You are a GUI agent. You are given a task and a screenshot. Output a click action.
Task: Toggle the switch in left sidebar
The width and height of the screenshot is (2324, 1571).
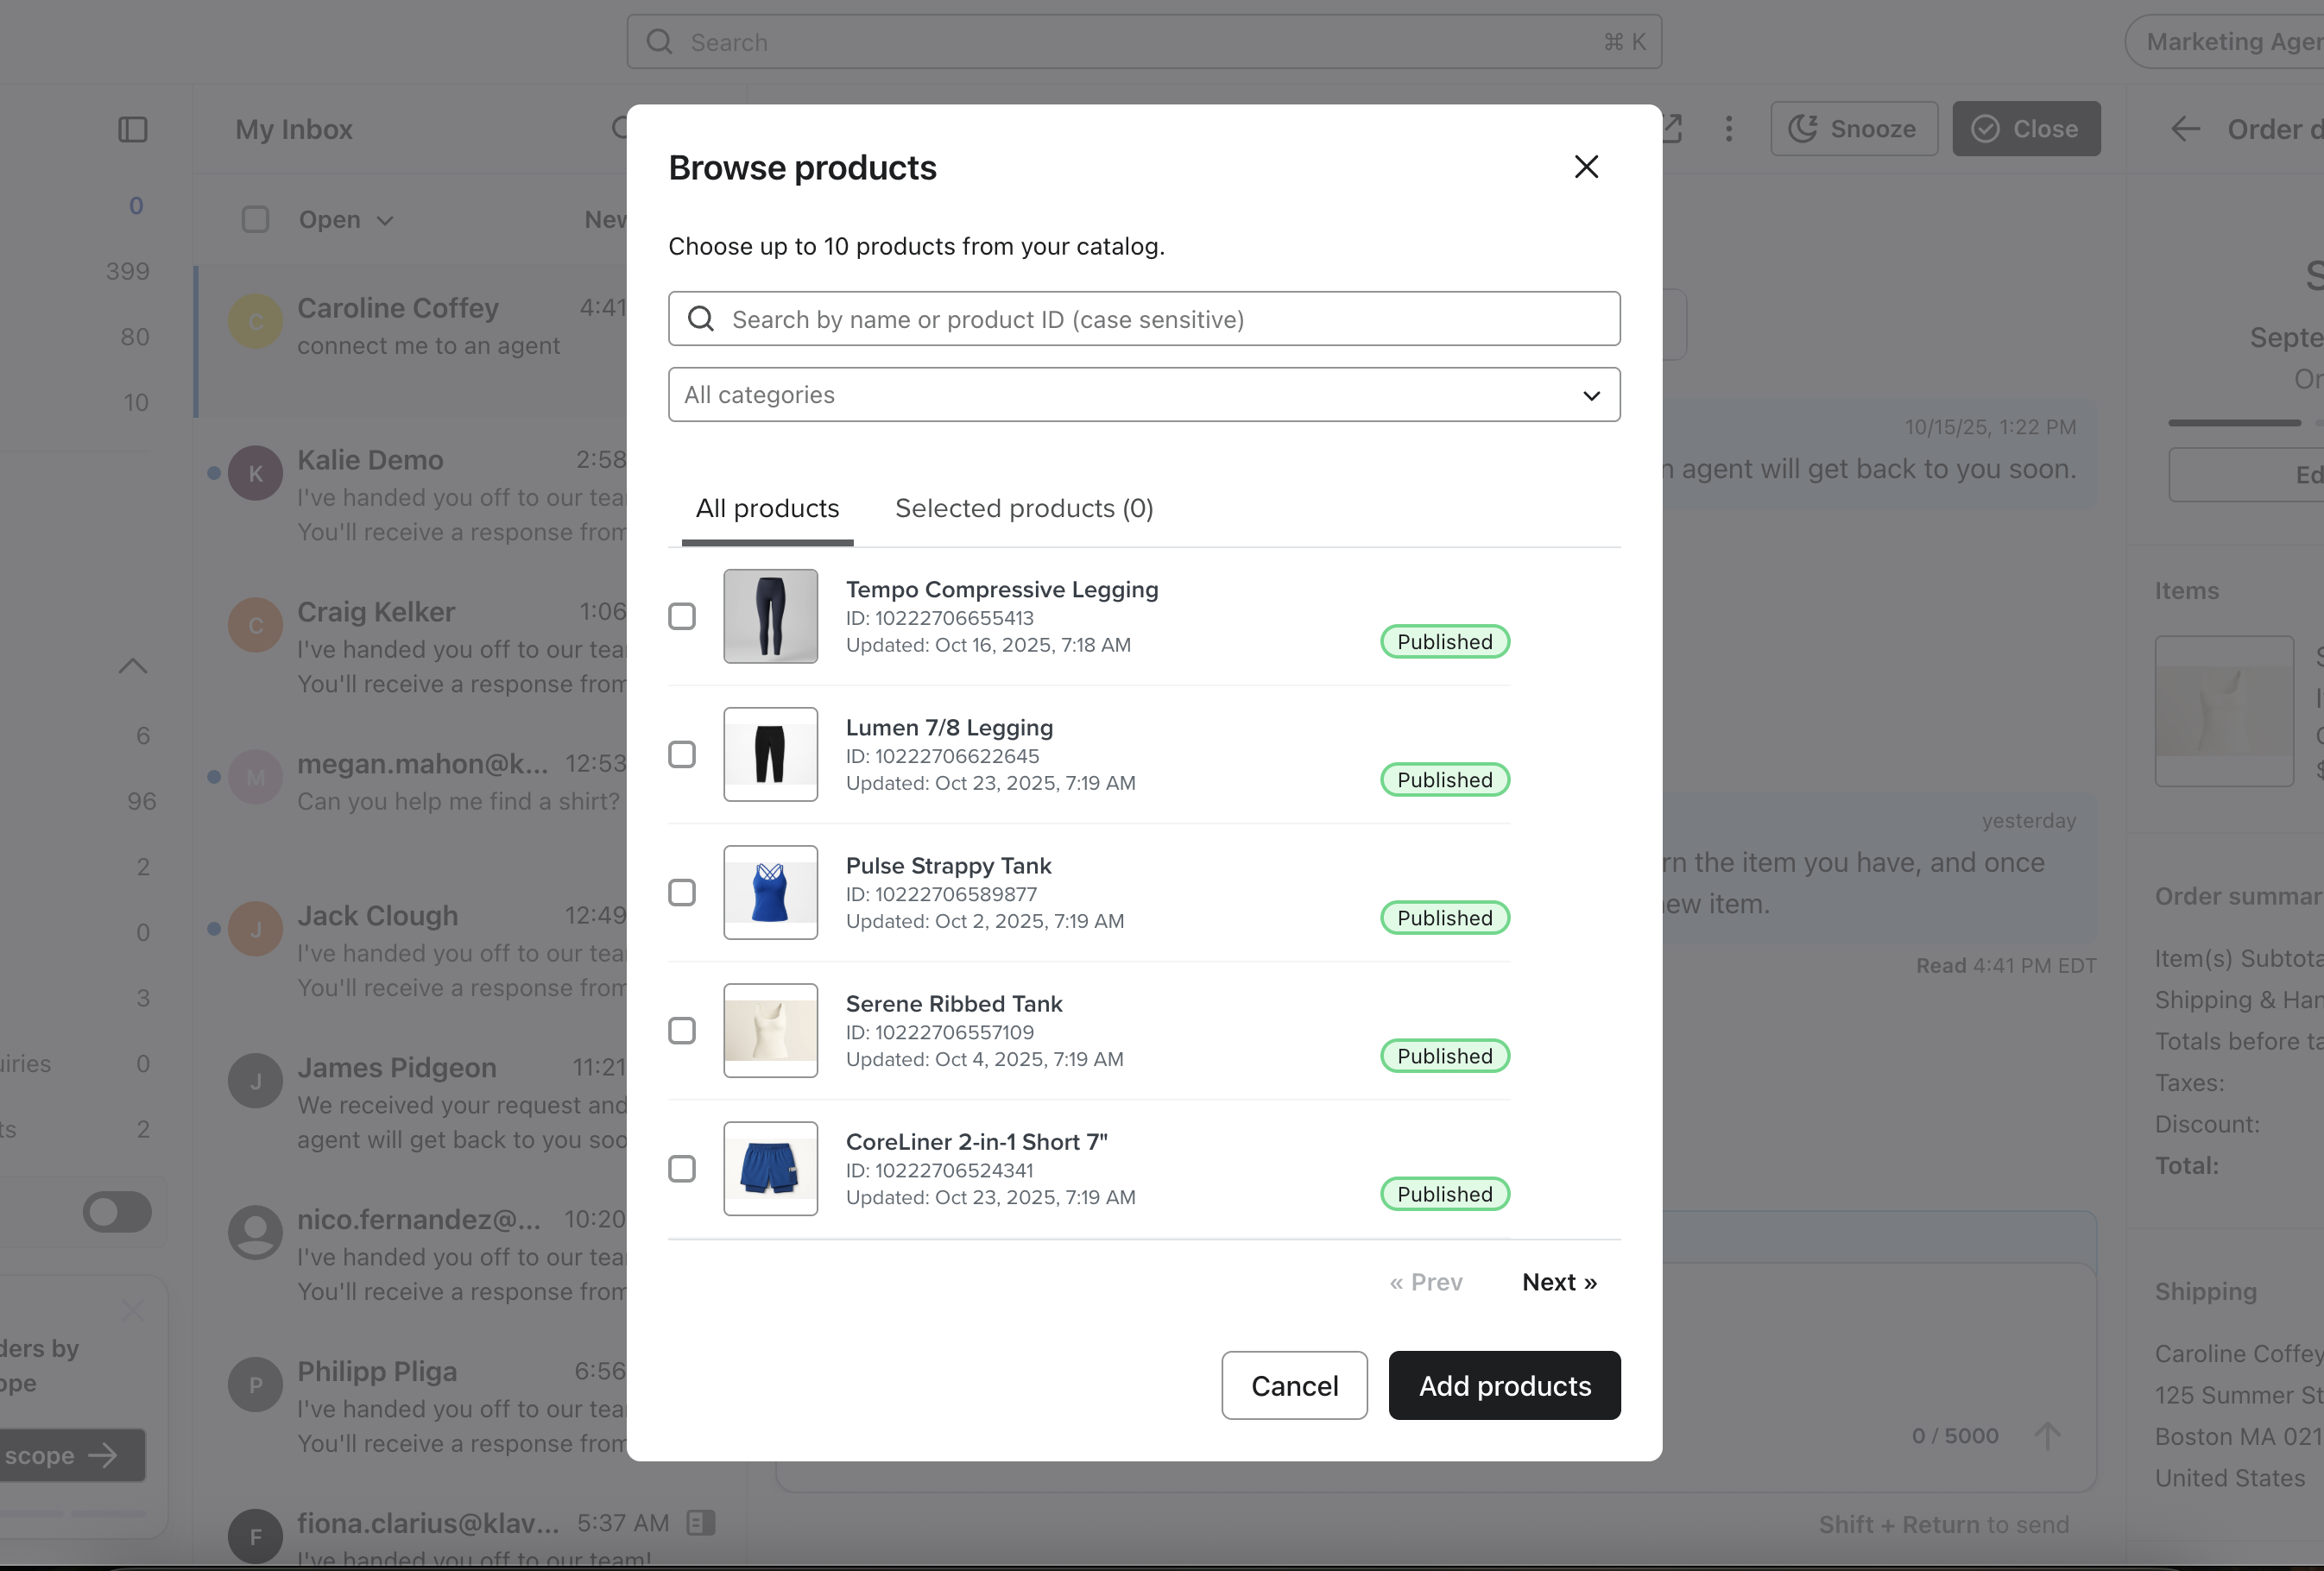(x=117, y=1212)
